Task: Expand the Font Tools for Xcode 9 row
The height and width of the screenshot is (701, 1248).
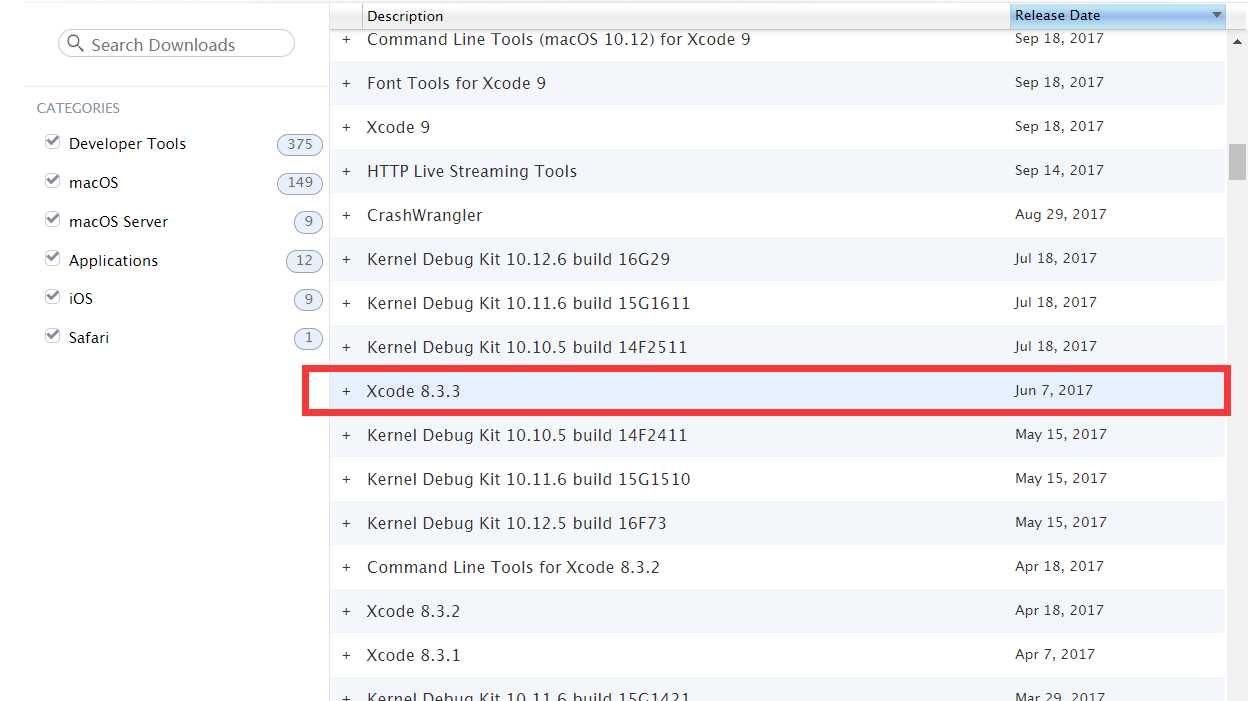Action: tap(346, 83)
